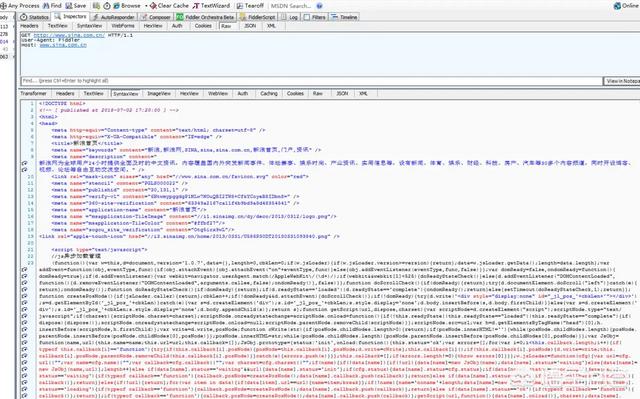The image size is (640, 399).
Task: Click the published-at comment line
Action: point(109,110)
